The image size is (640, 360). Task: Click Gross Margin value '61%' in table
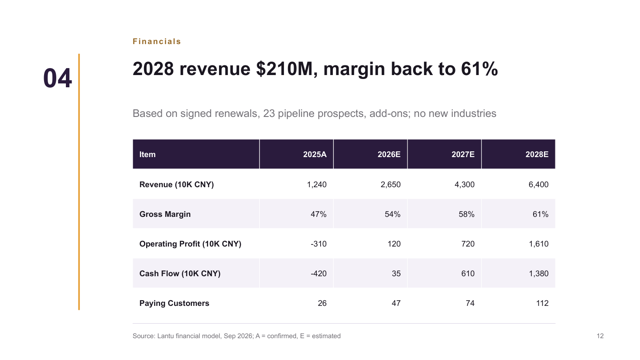[540, 214]
